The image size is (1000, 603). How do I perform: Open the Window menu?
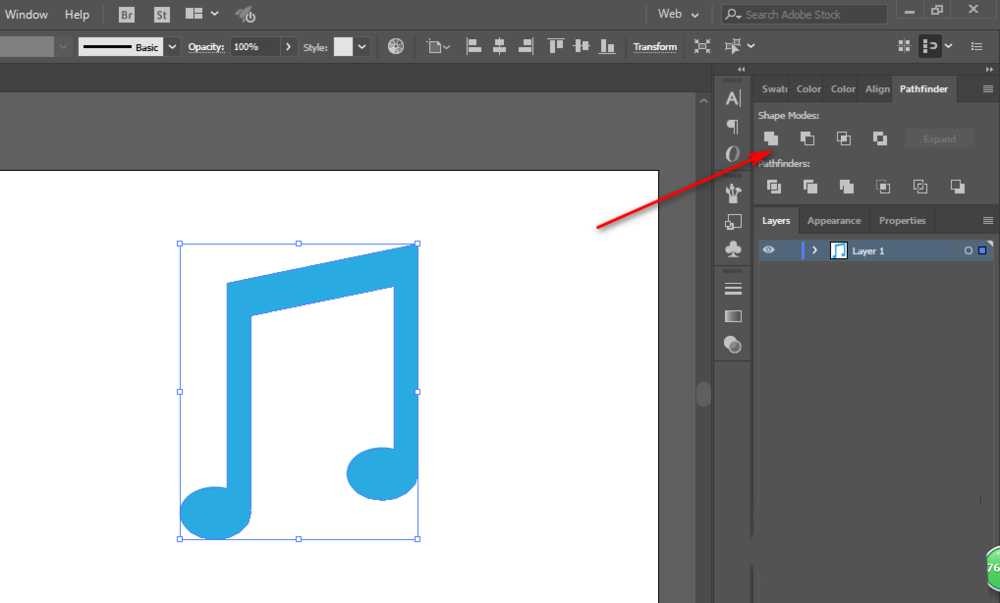click(26, 14)
